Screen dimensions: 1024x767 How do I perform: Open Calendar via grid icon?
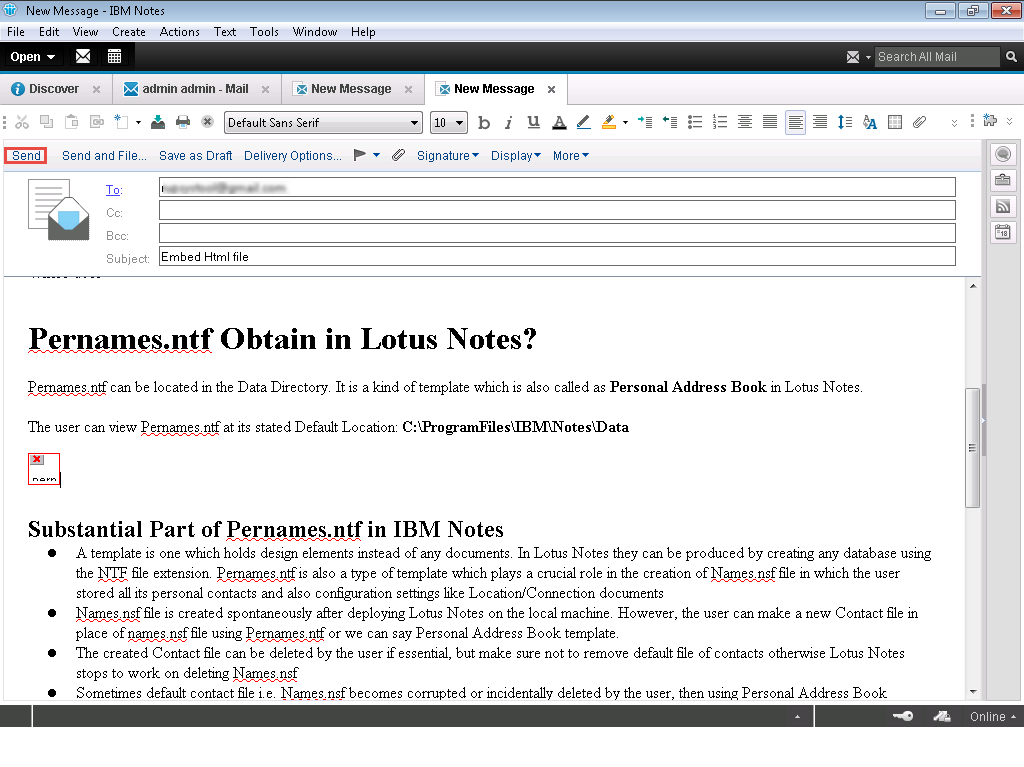point(114,56)
